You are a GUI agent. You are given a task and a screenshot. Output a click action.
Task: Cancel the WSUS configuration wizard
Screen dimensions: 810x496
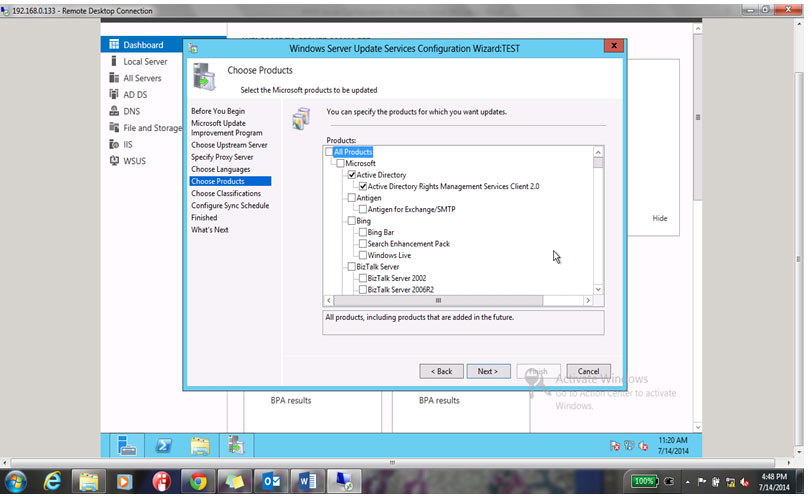point(588,371)
